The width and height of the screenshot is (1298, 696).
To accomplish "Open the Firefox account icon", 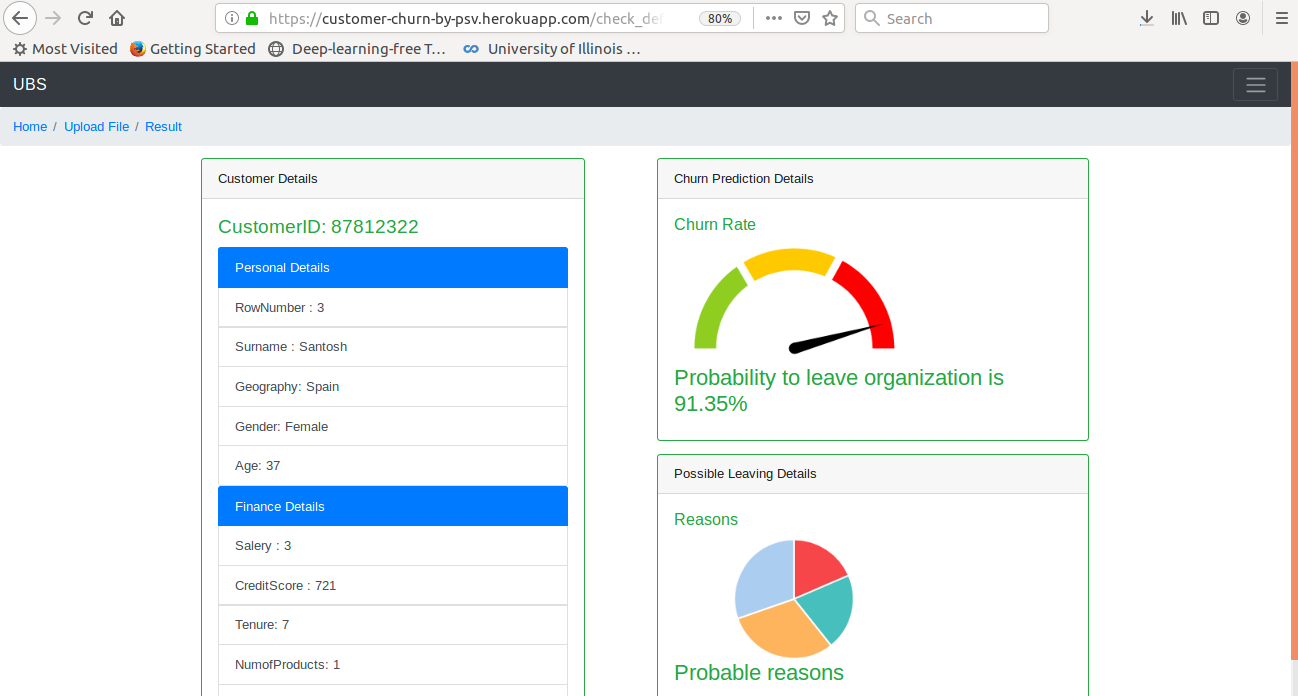I will tap(1243, 18).
